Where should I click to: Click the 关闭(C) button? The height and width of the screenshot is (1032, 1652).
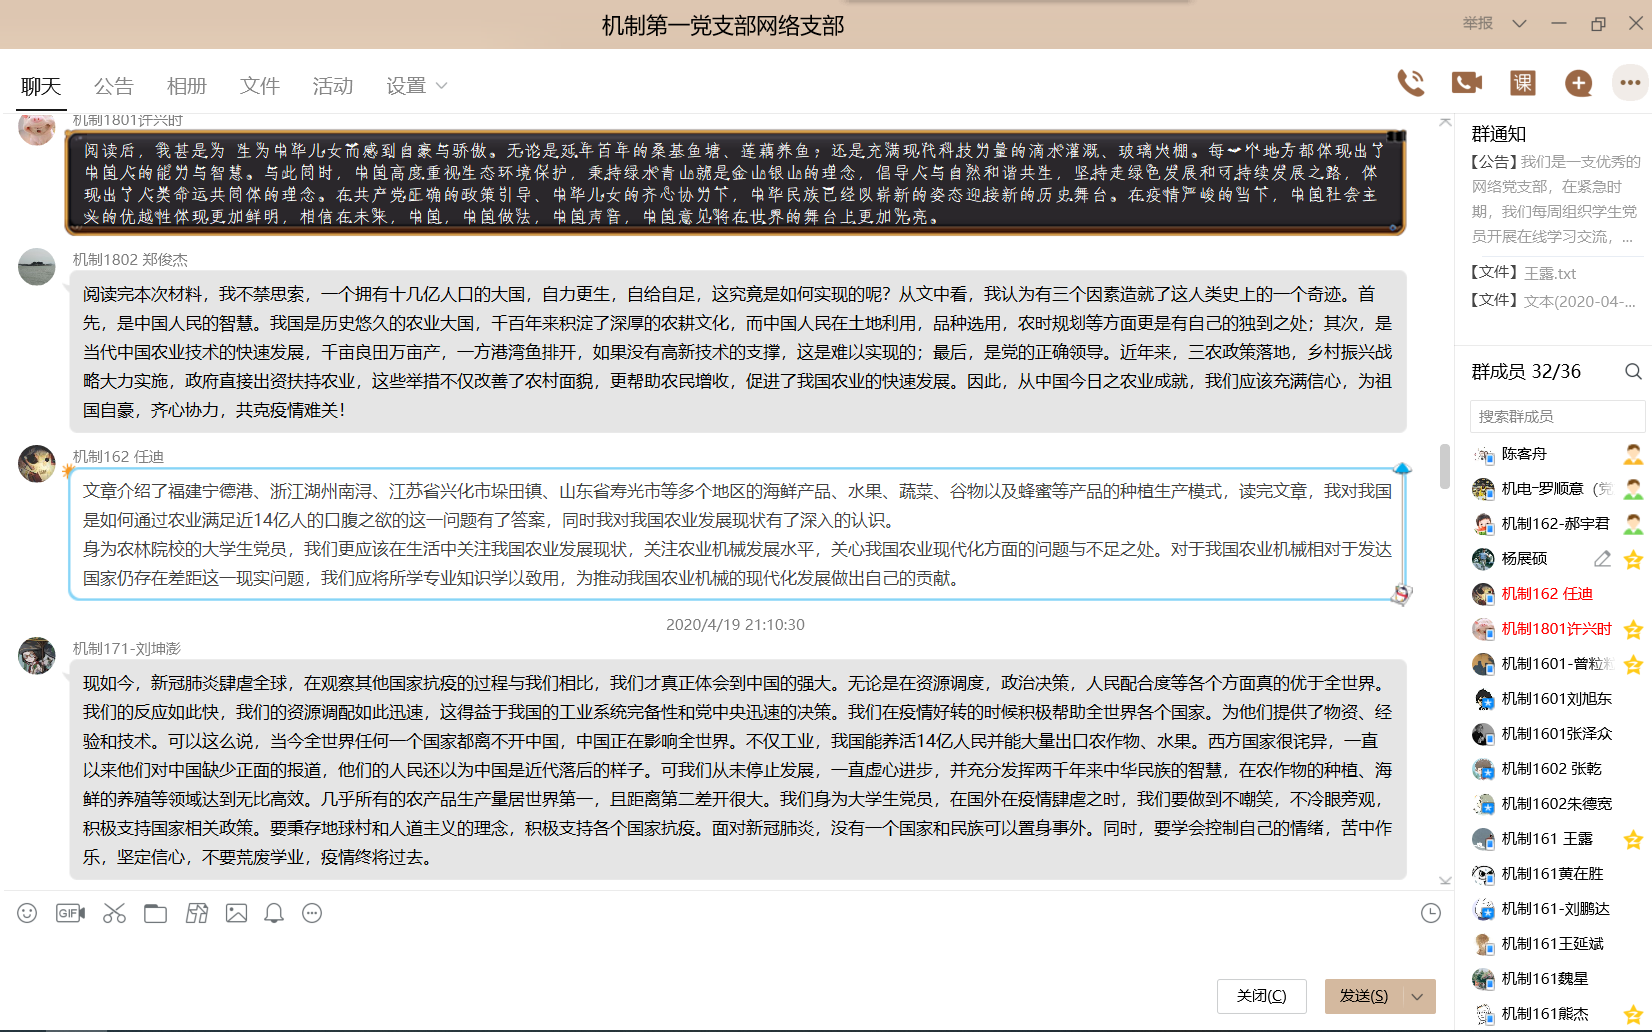1260,996
